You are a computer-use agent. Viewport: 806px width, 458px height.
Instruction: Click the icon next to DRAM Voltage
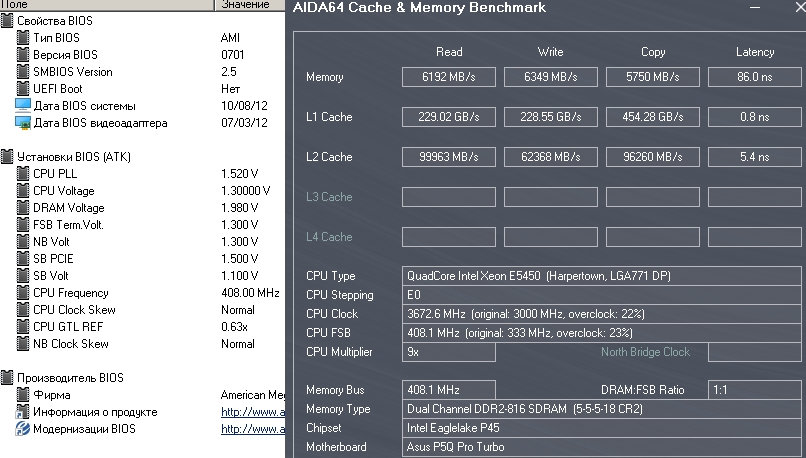[23, 208]
